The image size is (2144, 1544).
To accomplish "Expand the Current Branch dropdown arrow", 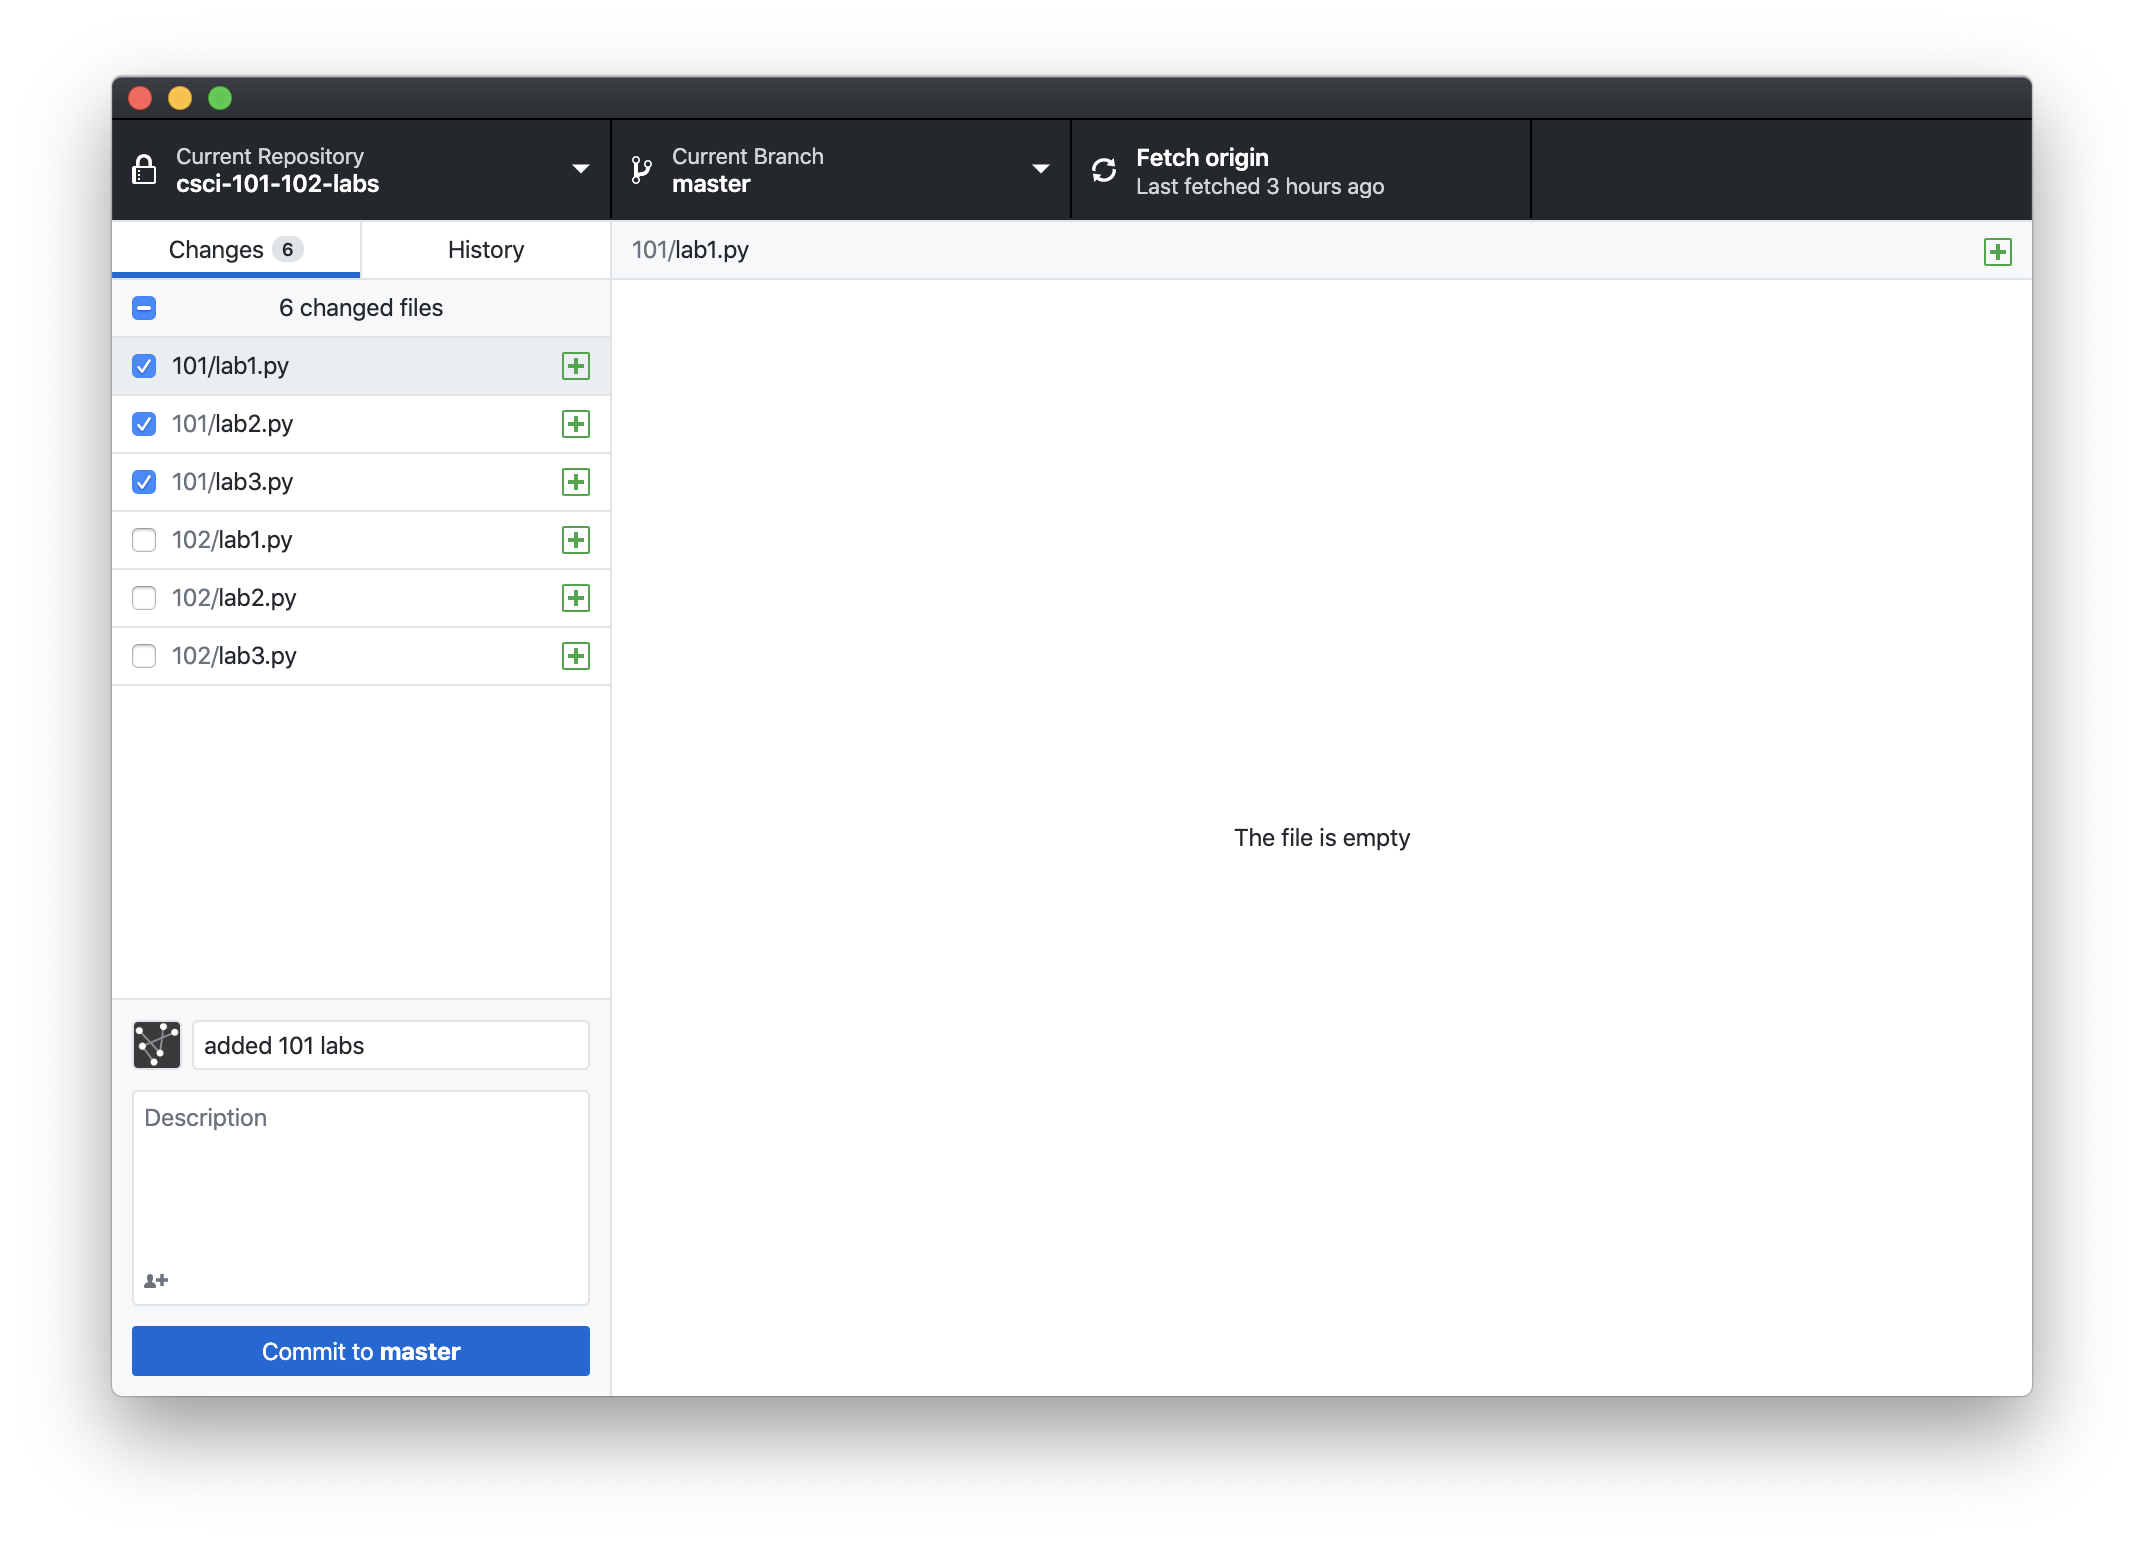I will (1040, 169).
